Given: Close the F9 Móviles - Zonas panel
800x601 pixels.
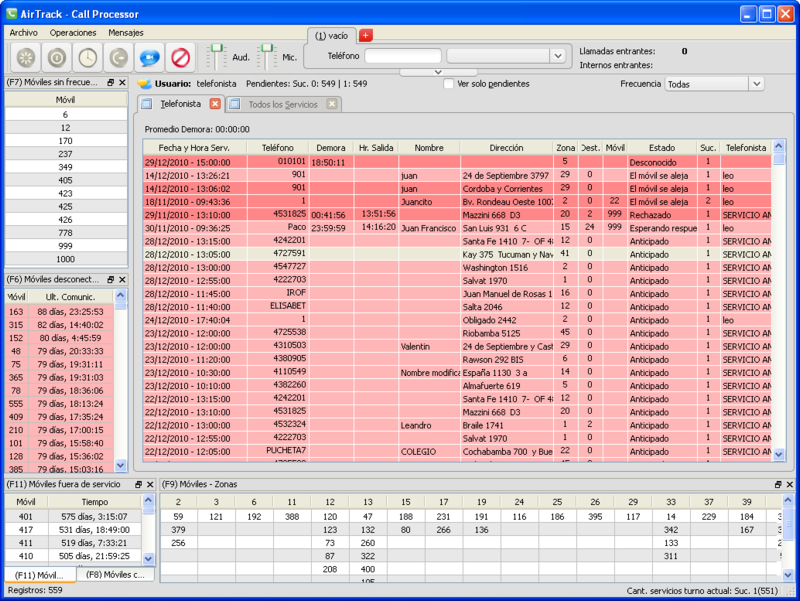Looking at the screenshot, I should click(790, 484).
